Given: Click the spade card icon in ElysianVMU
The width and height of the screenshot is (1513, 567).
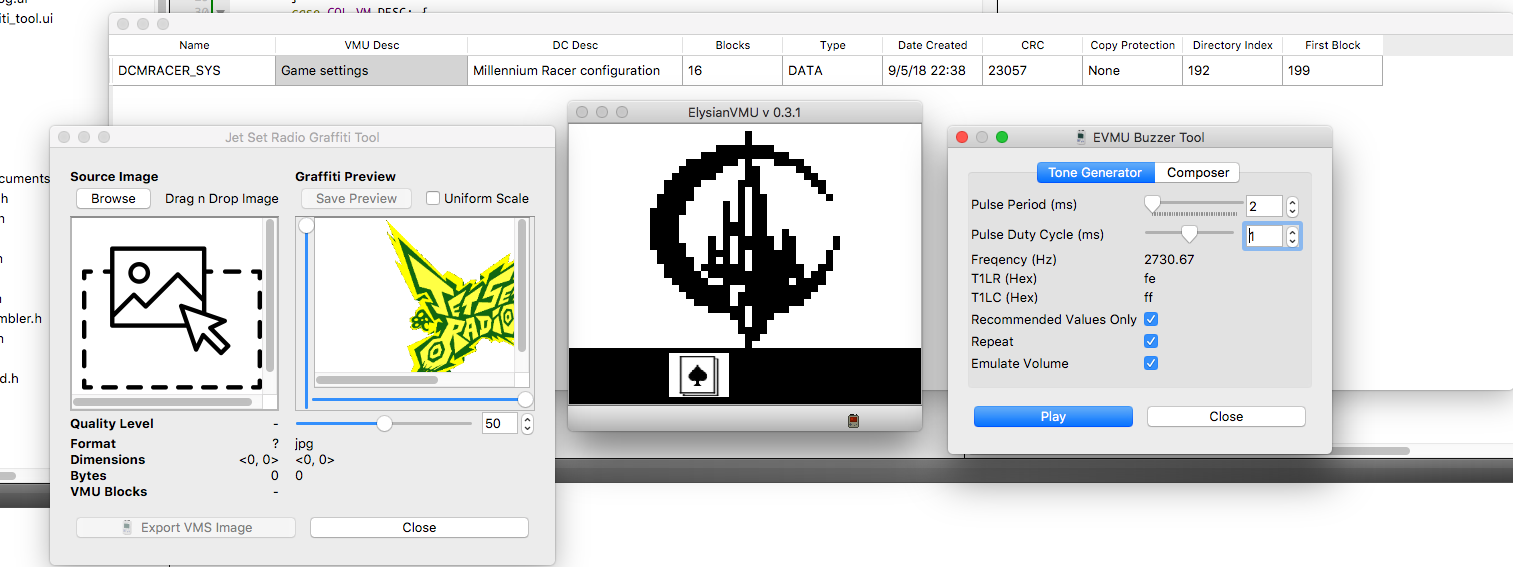Looking at the screenshot, I should [698, 375].
